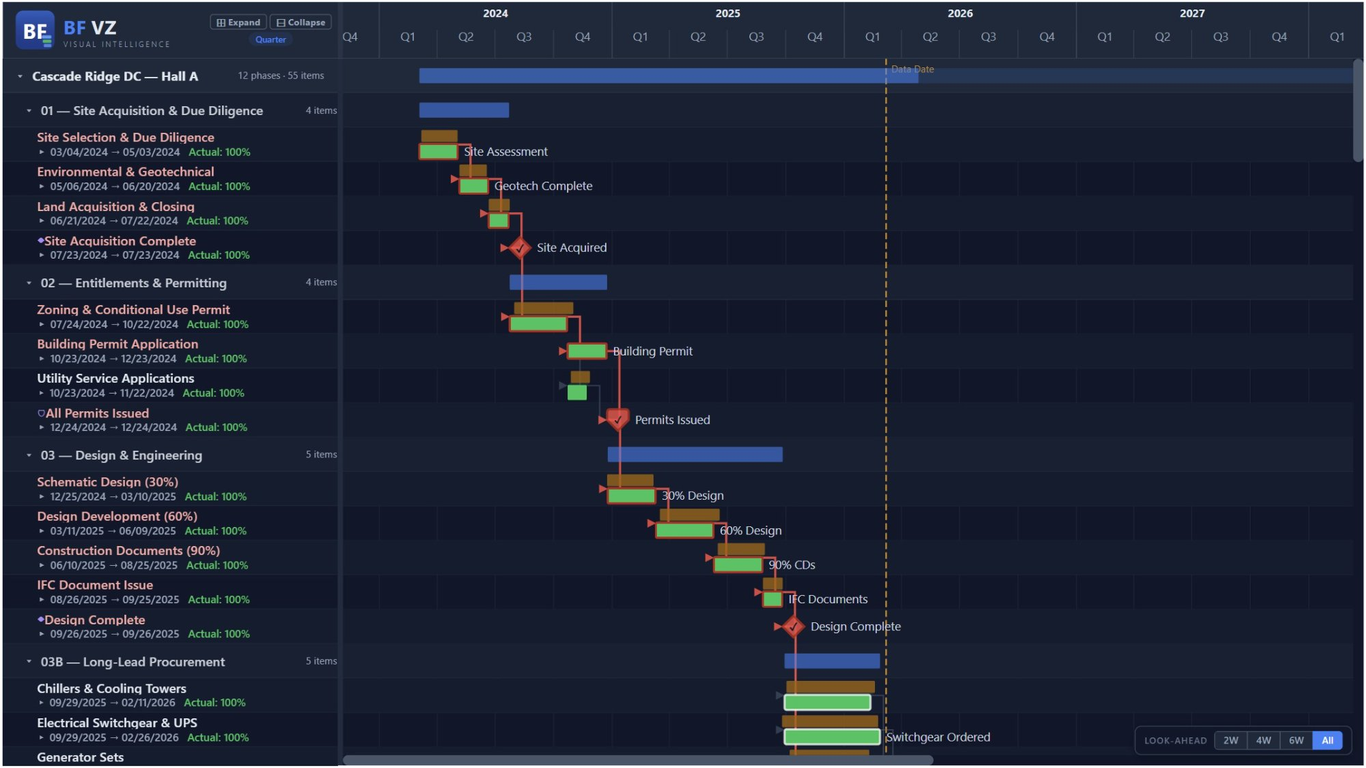
Task: Toggle the 6W look-ahead filter
Action: pos(1296,740)
